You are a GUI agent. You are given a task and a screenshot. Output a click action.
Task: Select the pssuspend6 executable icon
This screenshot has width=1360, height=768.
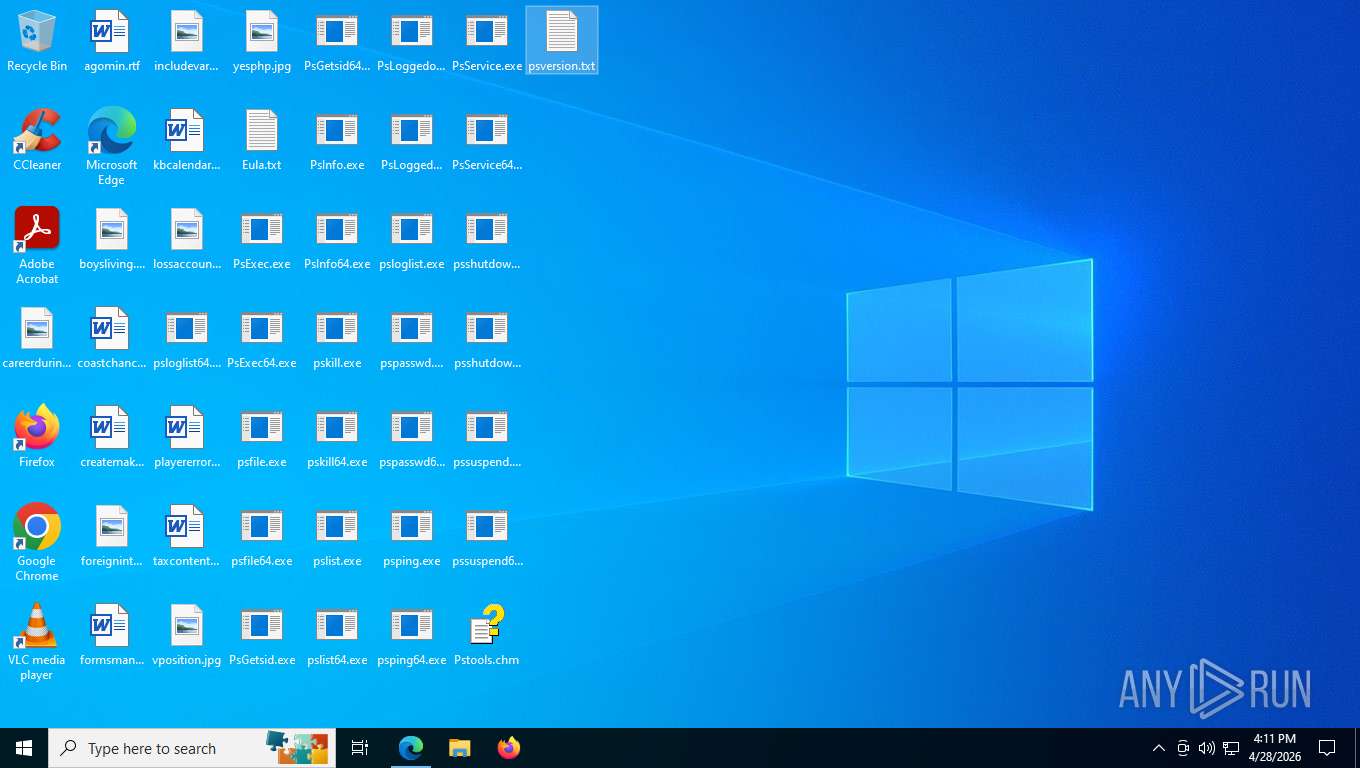point(487,536)
